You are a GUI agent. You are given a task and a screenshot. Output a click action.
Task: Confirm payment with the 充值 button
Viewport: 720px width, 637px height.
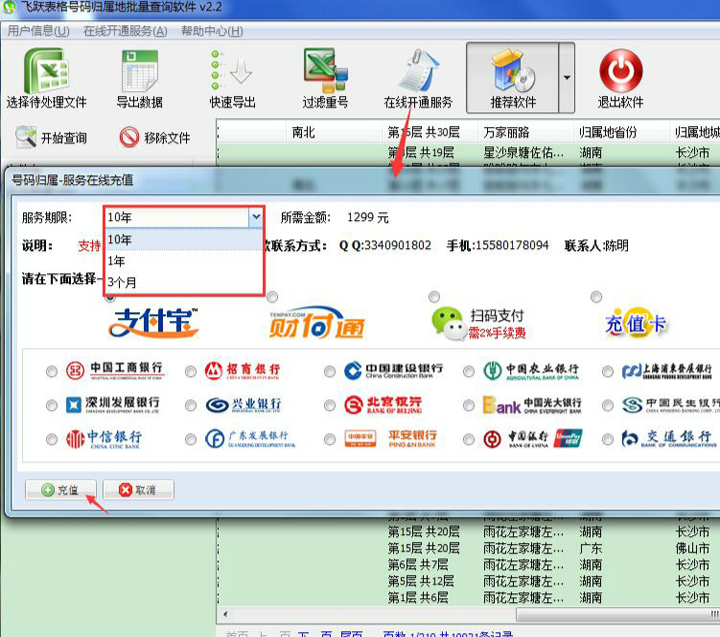point(61,490)
